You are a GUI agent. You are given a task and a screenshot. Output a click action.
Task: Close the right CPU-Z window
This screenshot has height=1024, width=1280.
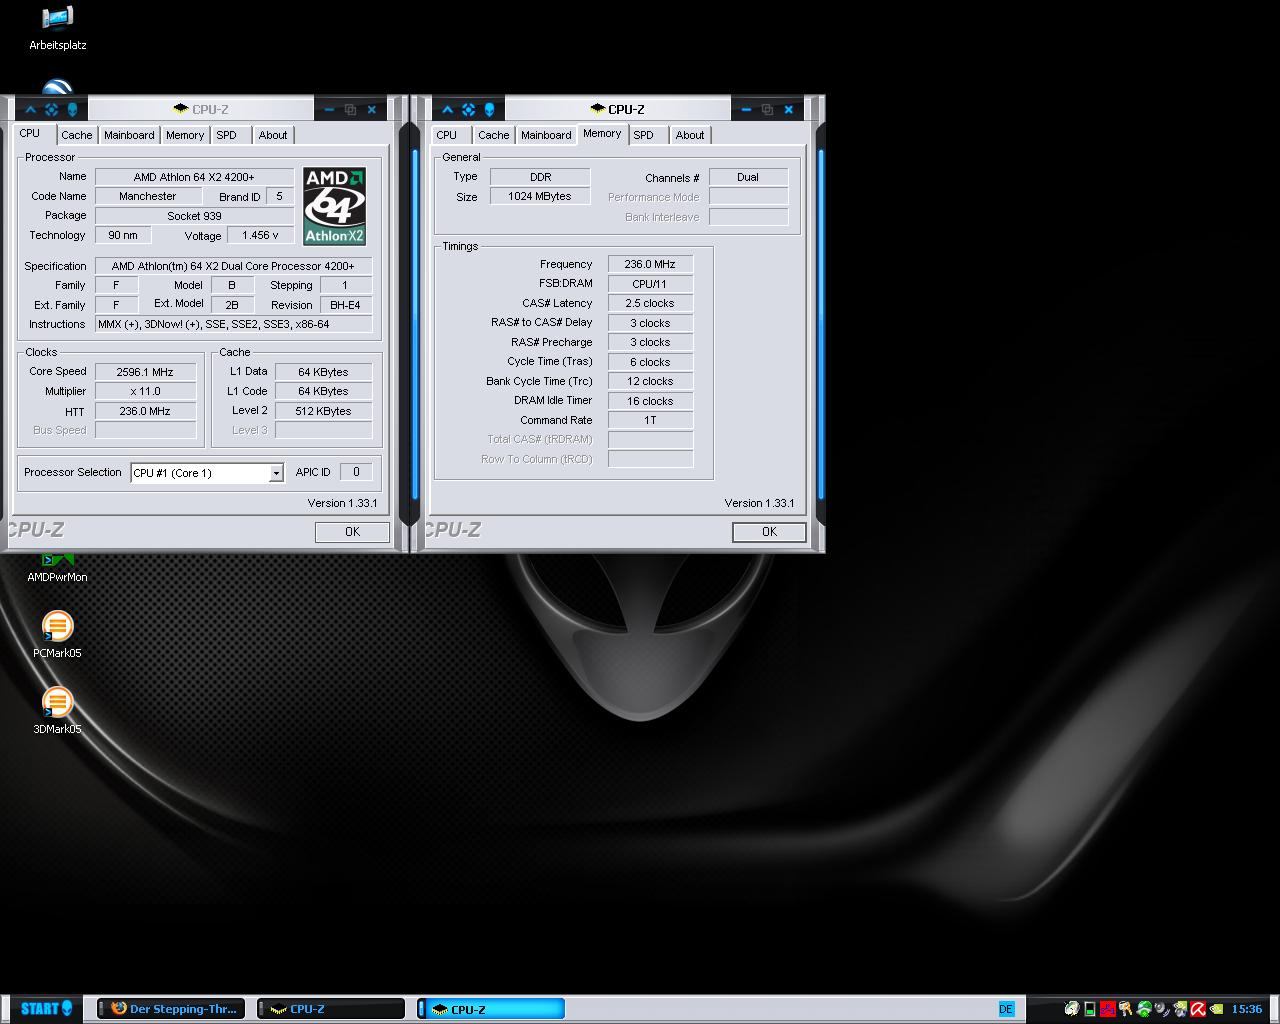click(x=788, y=109)
